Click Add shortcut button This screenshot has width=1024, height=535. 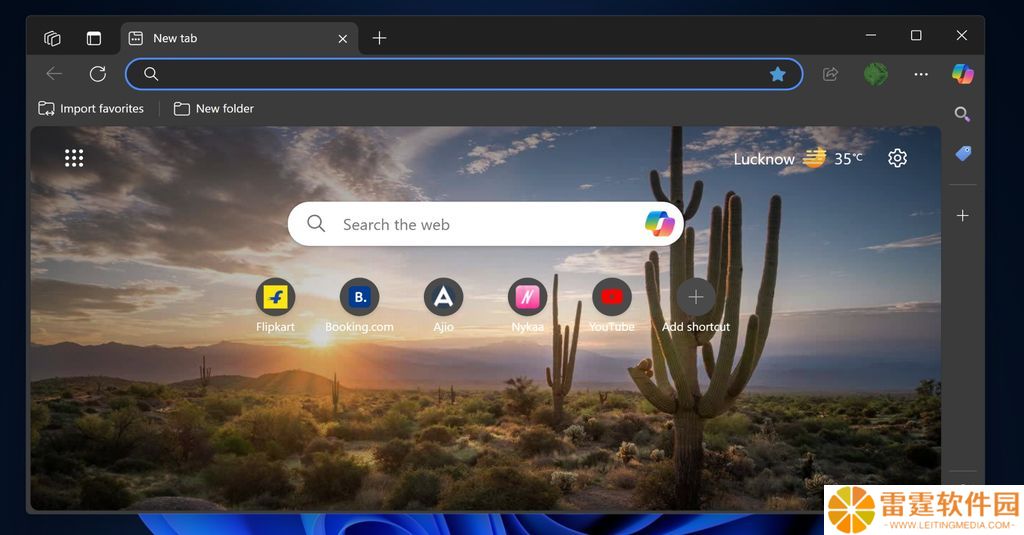pyautogui.click(x=696, y=305)
